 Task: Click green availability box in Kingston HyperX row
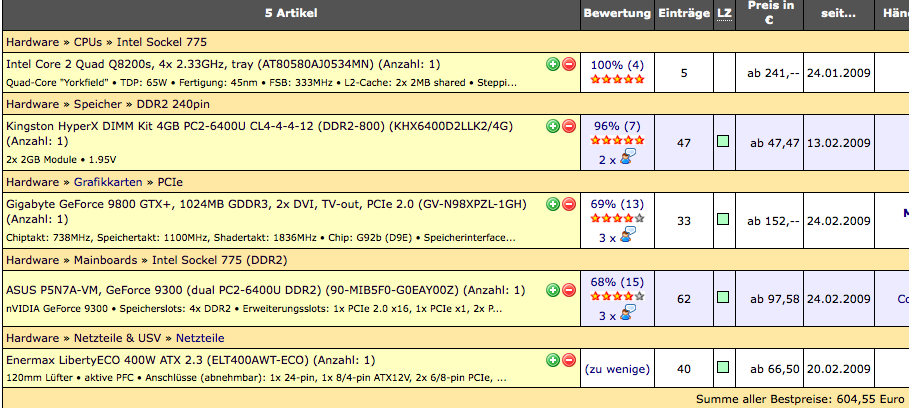[723, 141]
